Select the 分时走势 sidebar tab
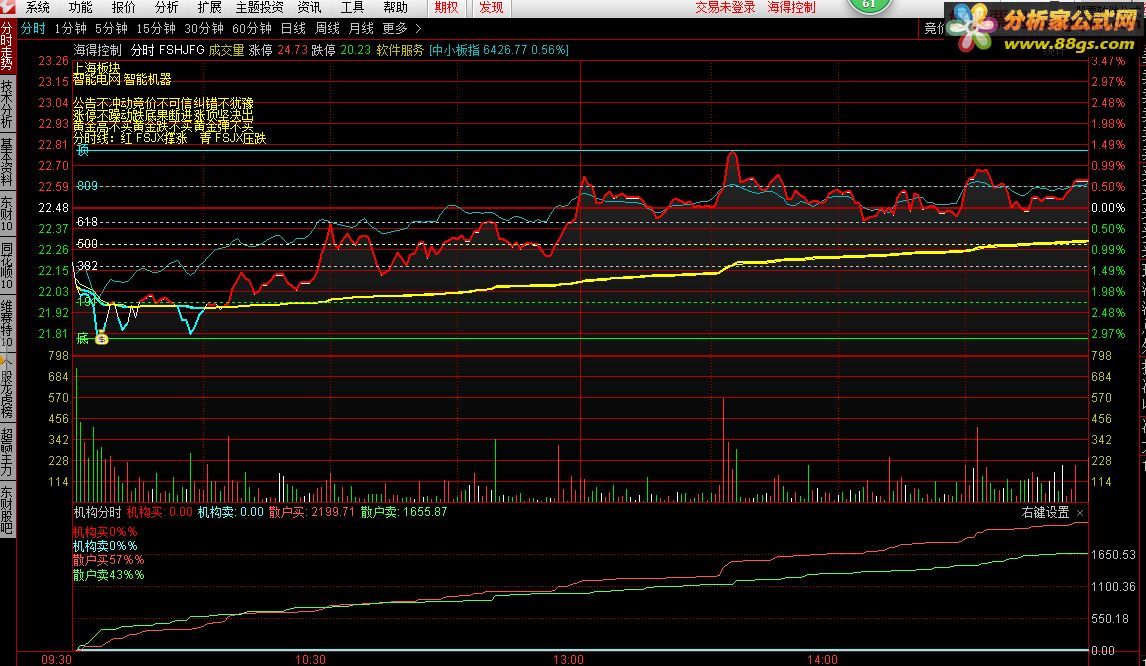1146x666 pixels. click(x=7, y=46)
